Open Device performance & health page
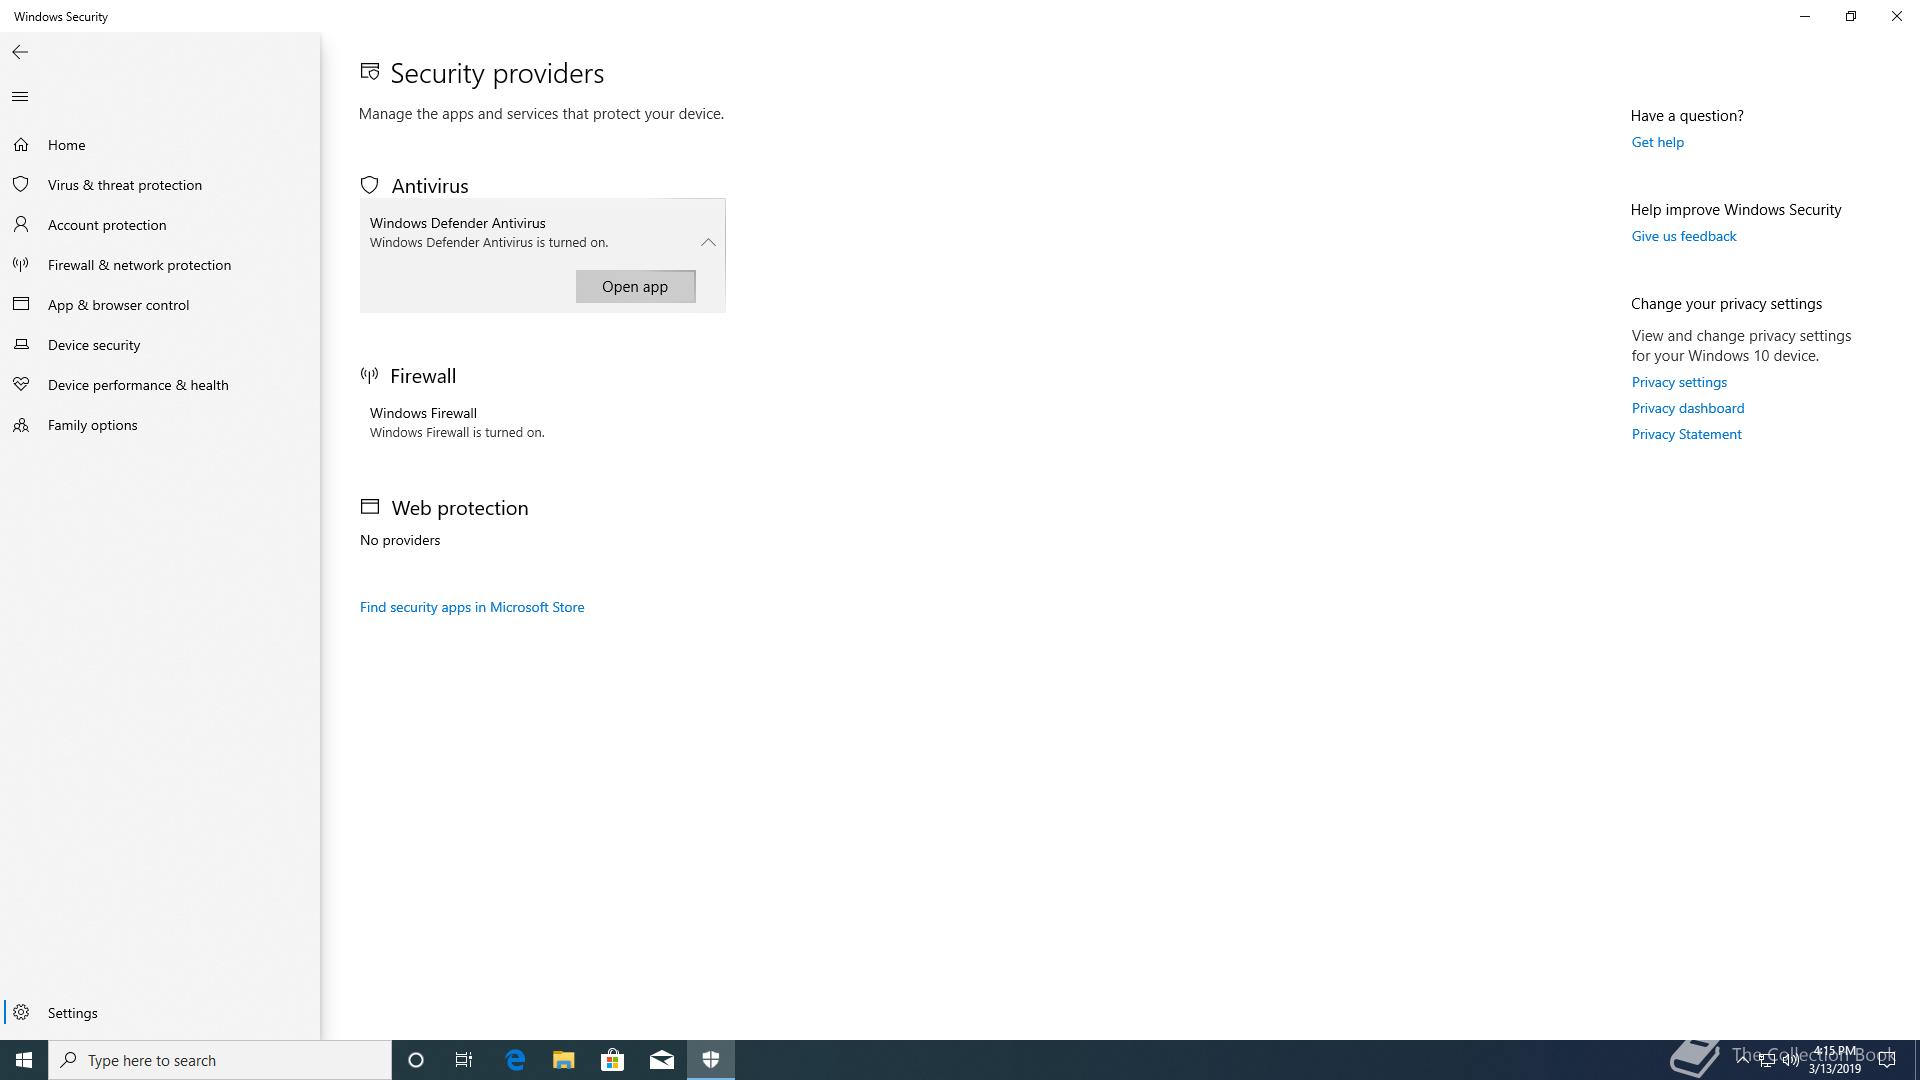Viewport: 1920px width, 1080px height. tap(160, 385)
